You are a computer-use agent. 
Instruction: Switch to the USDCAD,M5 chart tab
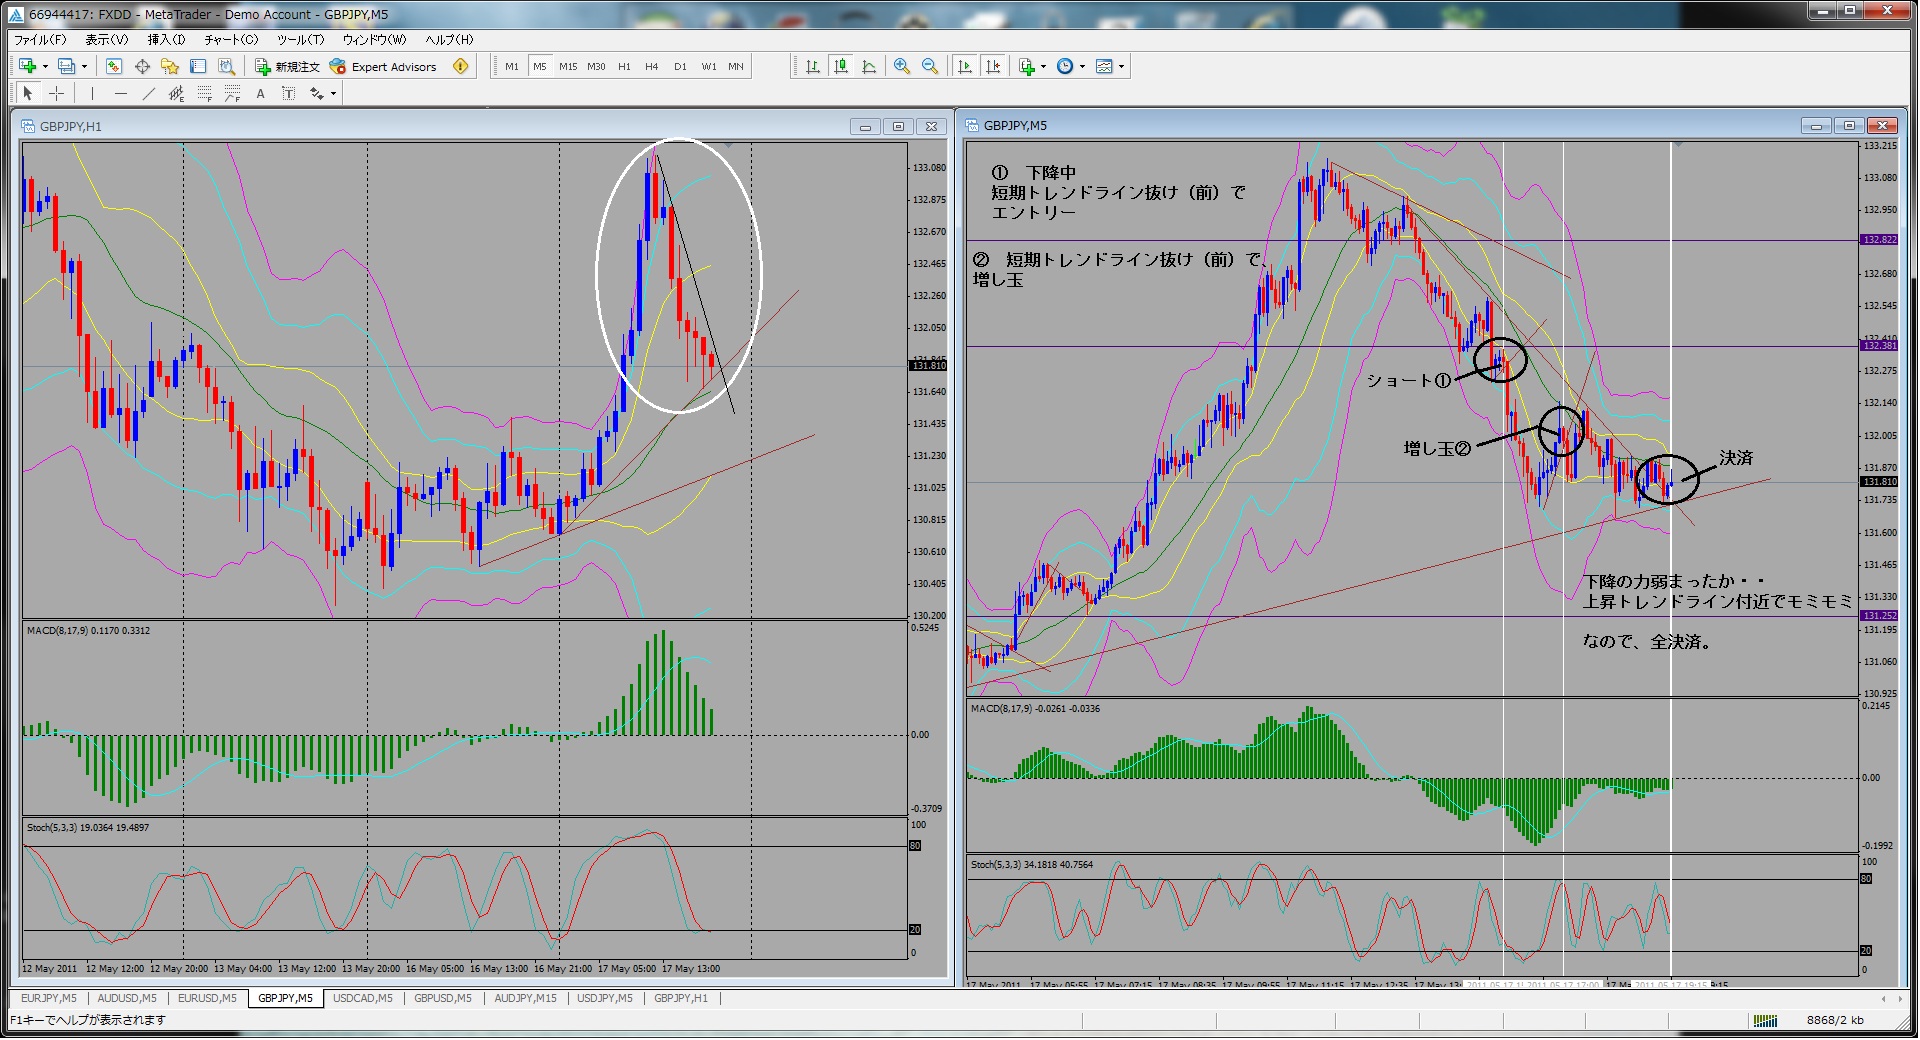[x=362, y=998]
